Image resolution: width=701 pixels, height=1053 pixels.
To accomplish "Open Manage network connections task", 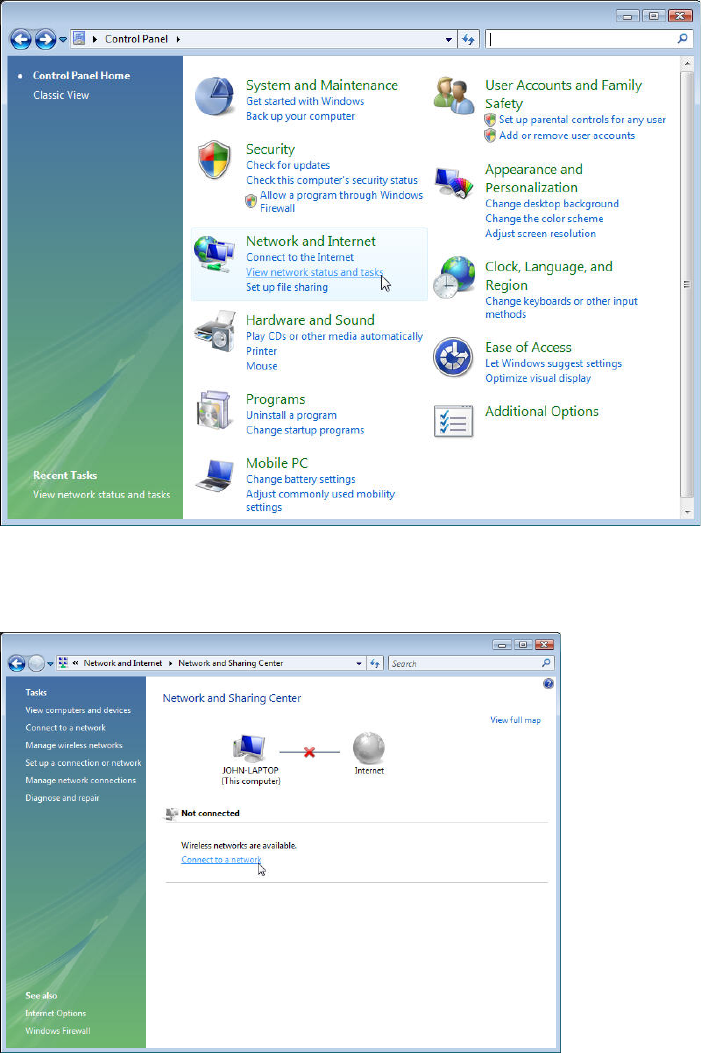I will pyautogui.click(x=81, y=780).
